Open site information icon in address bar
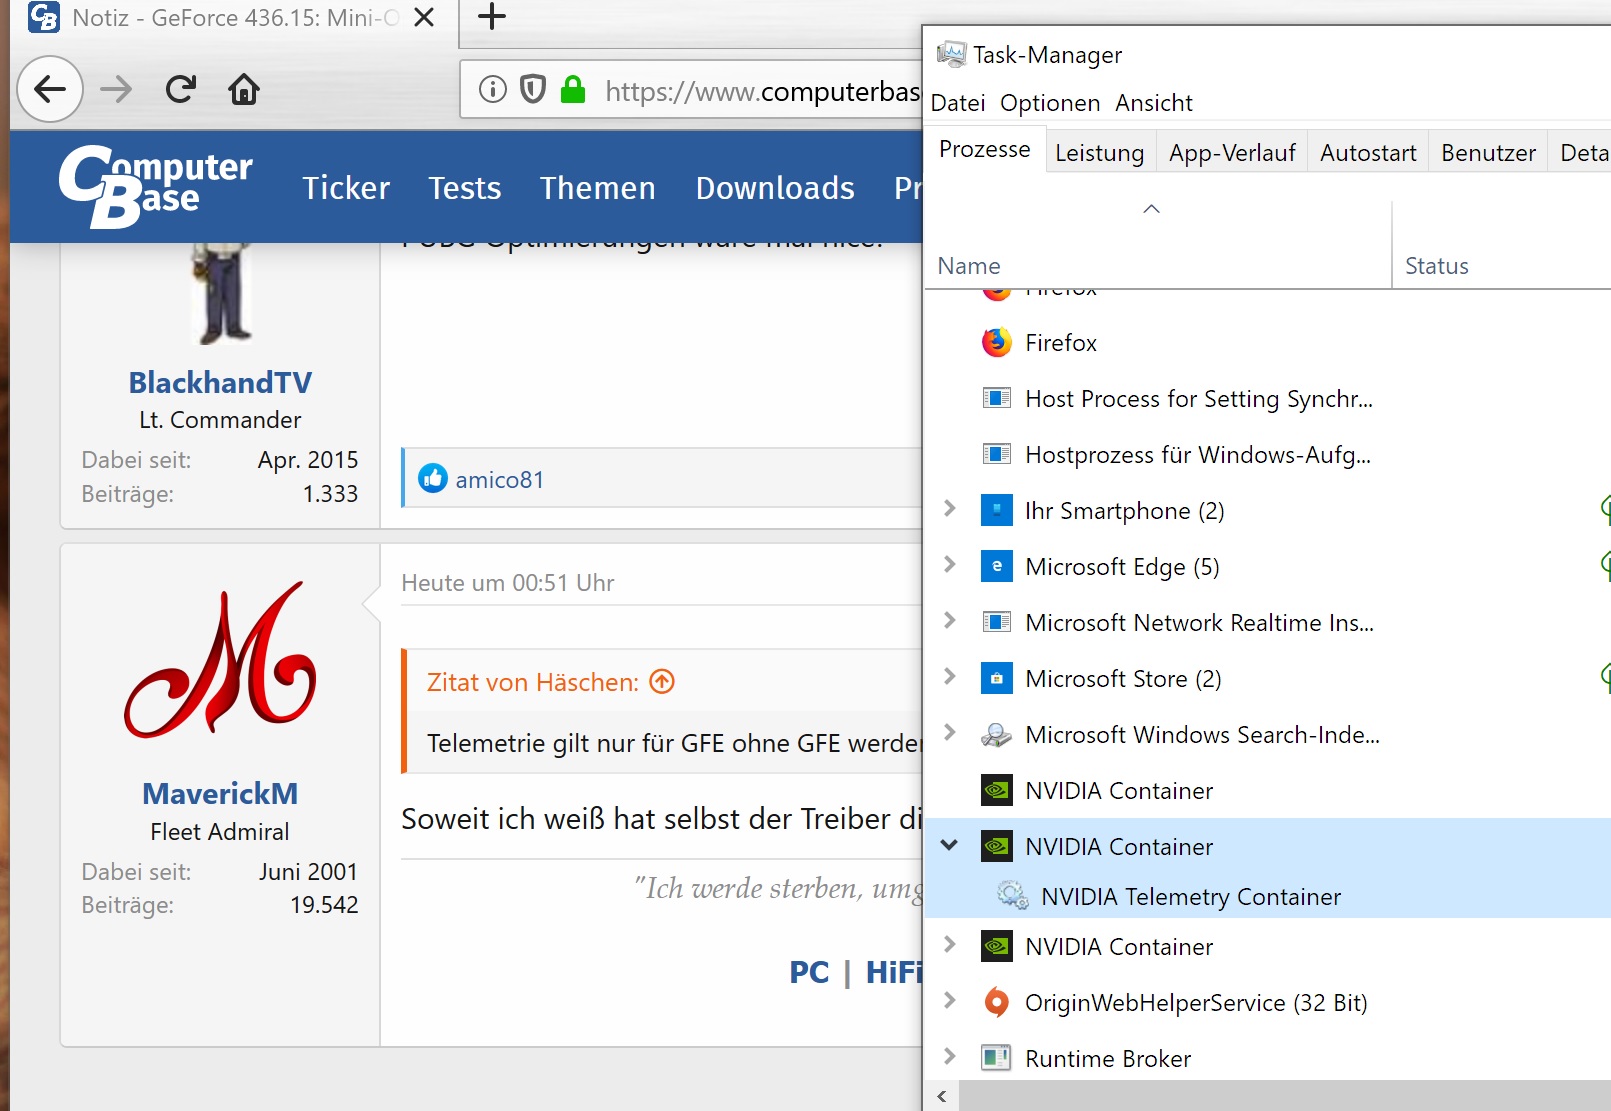1611x1111 pixels. [493, 90]
